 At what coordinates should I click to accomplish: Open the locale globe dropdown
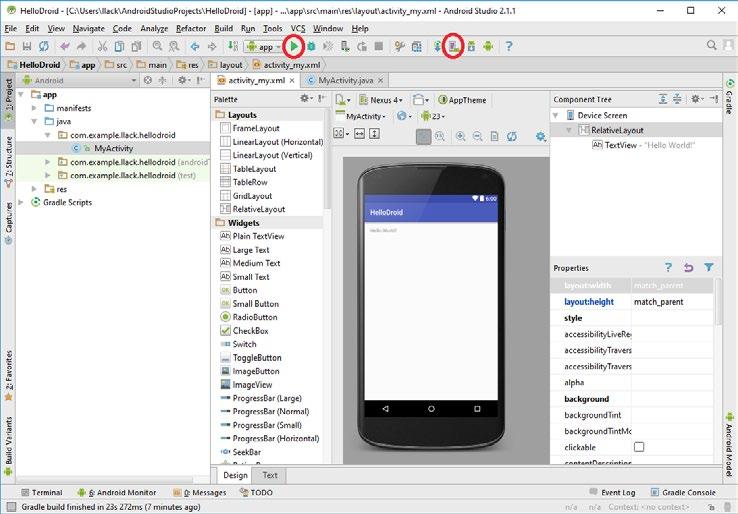(404, 116)
